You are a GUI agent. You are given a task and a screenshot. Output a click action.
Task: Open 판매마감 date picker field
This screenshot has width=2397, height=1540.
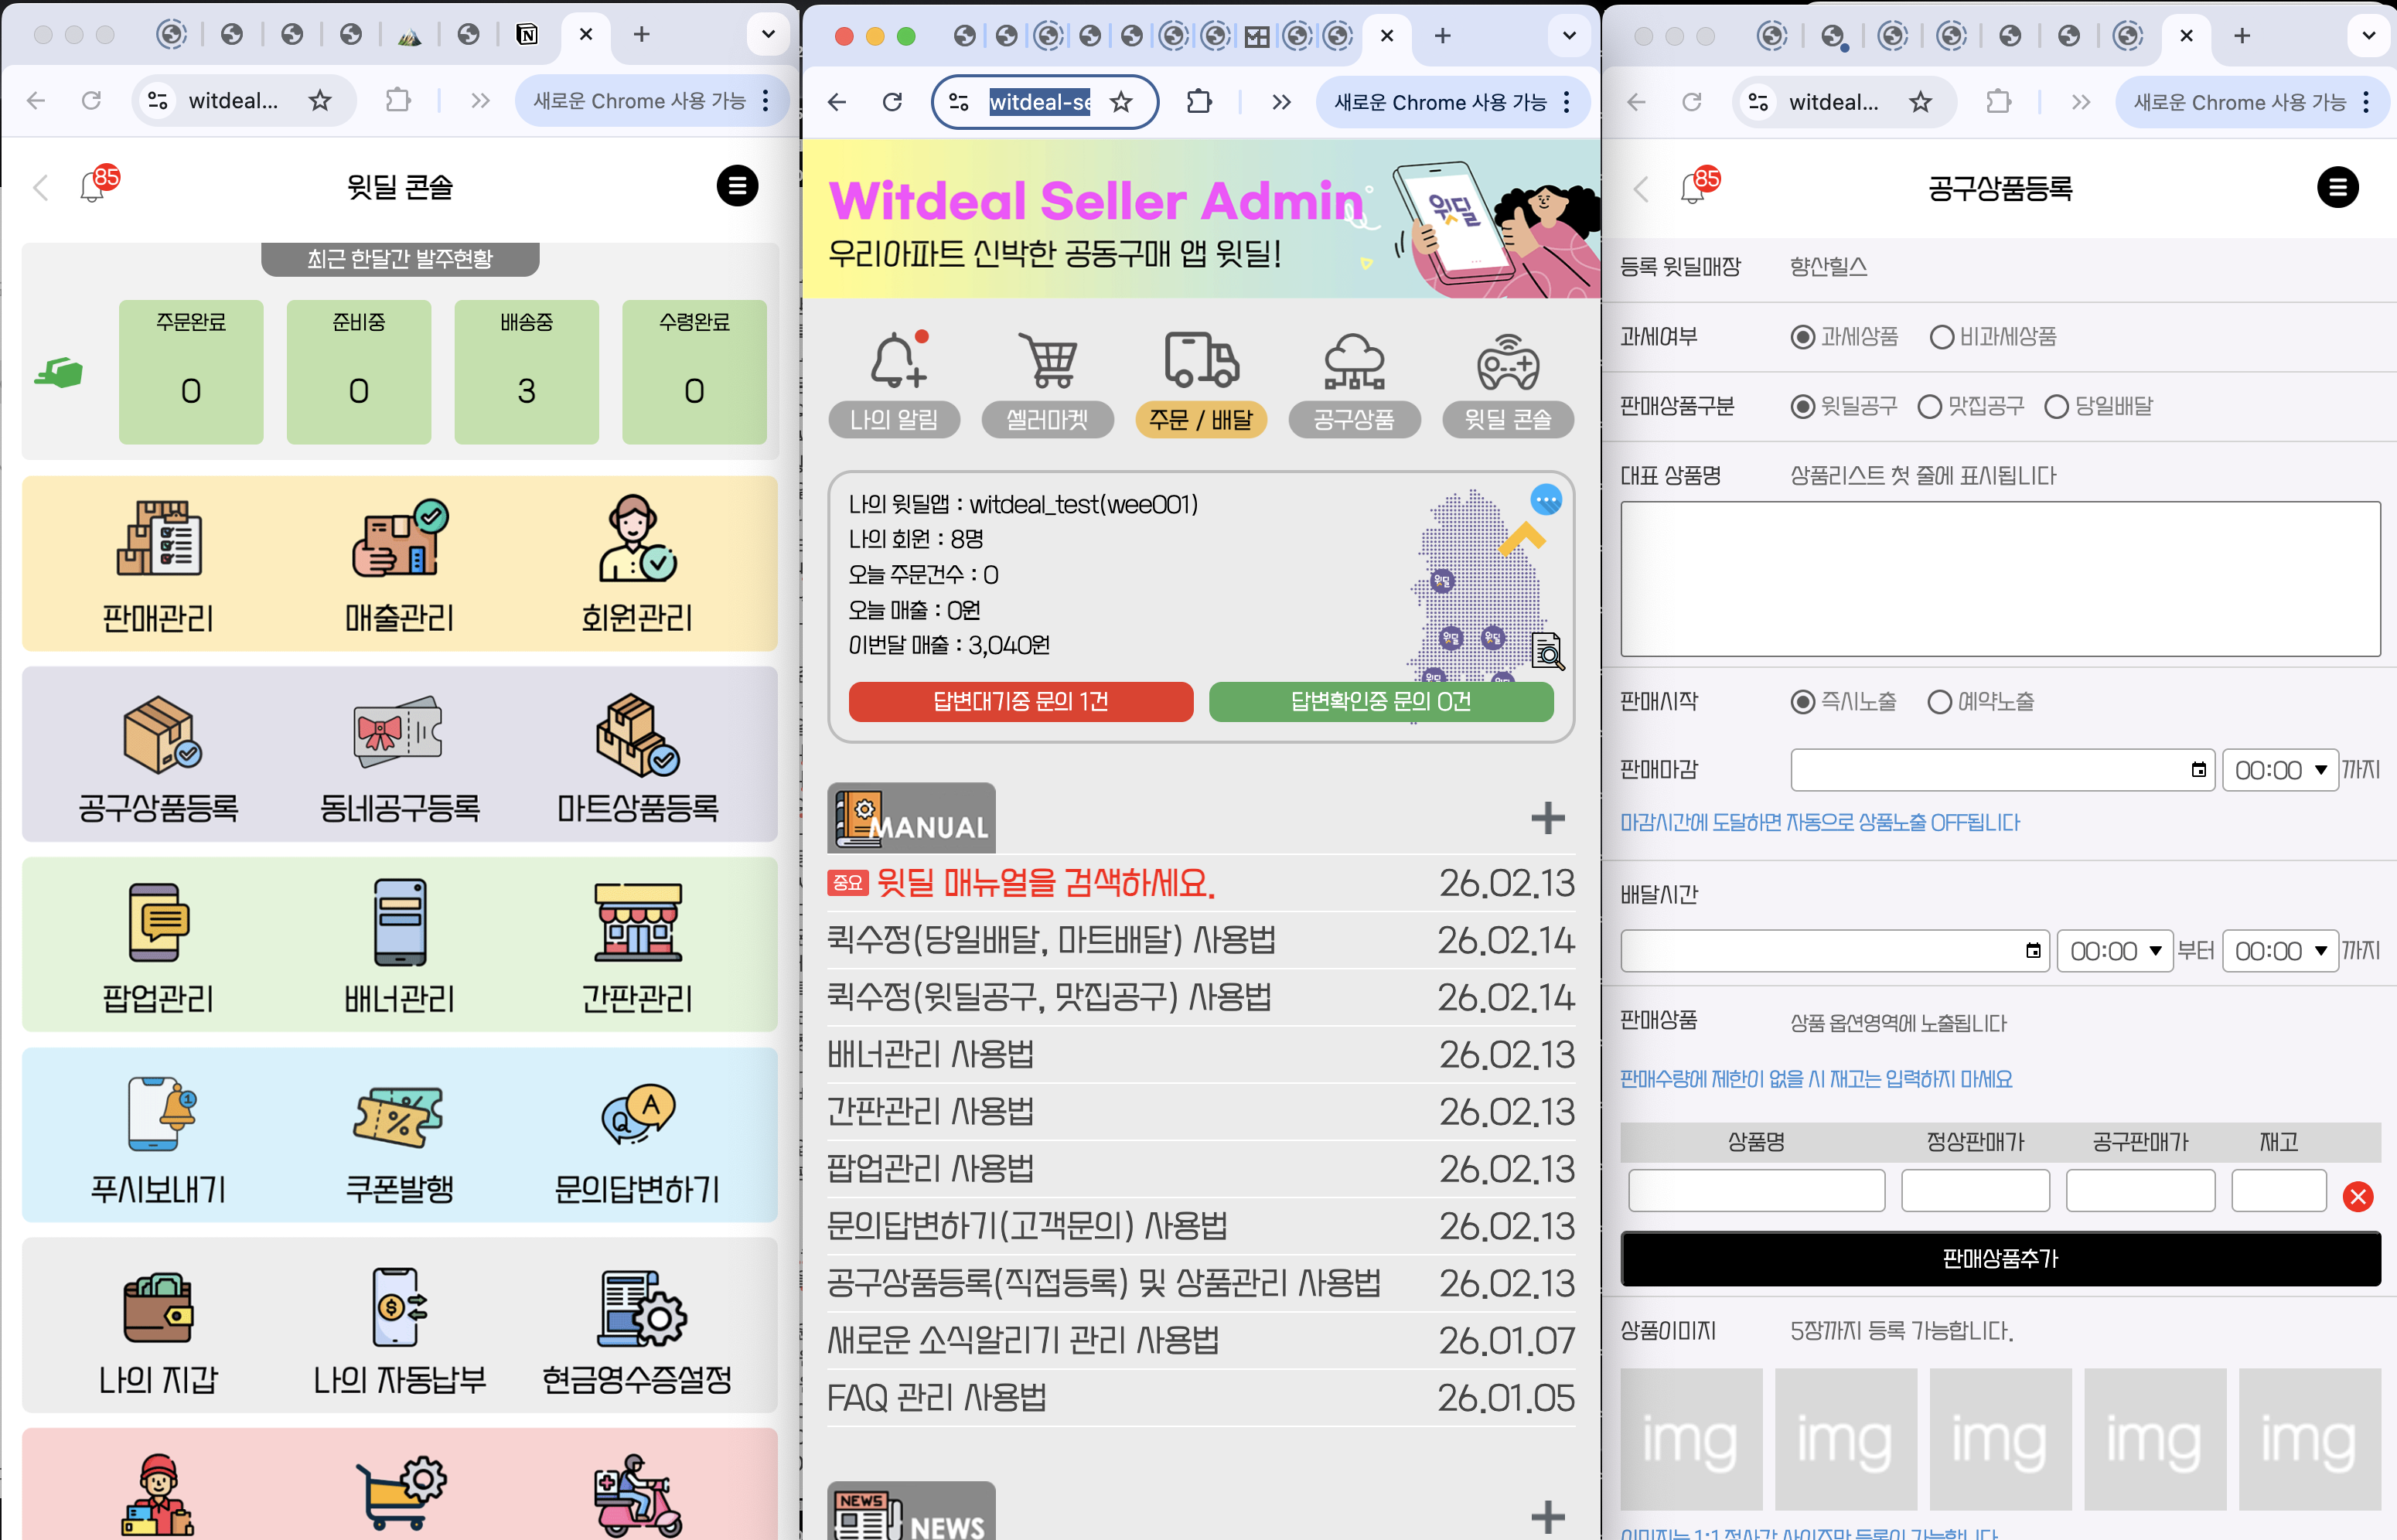click(x=2002, y=770)
